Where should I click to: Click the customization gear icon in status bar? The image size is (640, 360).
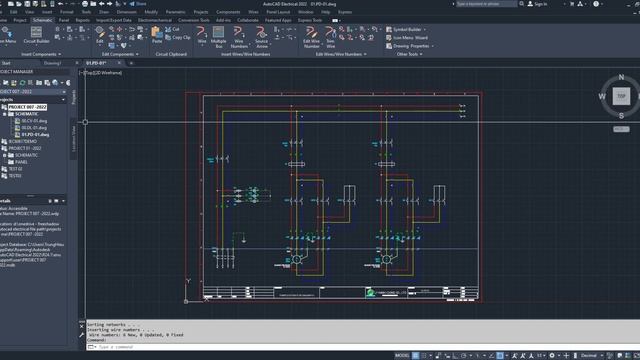(x=552, y=356)
